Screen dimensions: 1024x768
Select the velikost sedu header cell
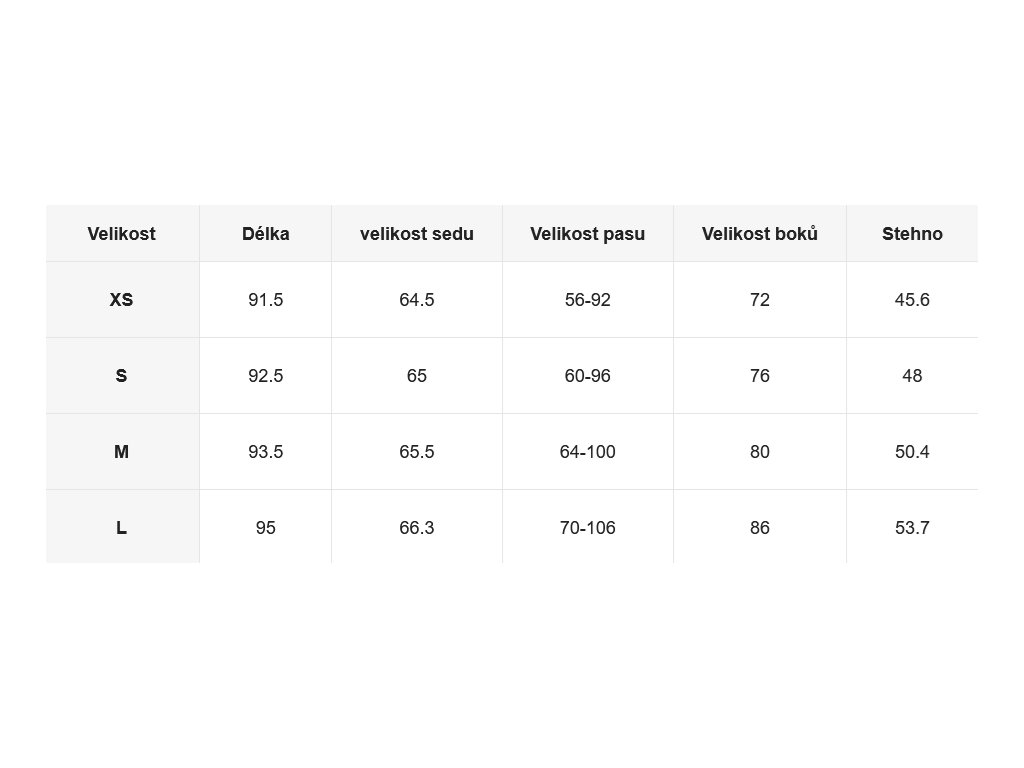(x=417, y=233)
